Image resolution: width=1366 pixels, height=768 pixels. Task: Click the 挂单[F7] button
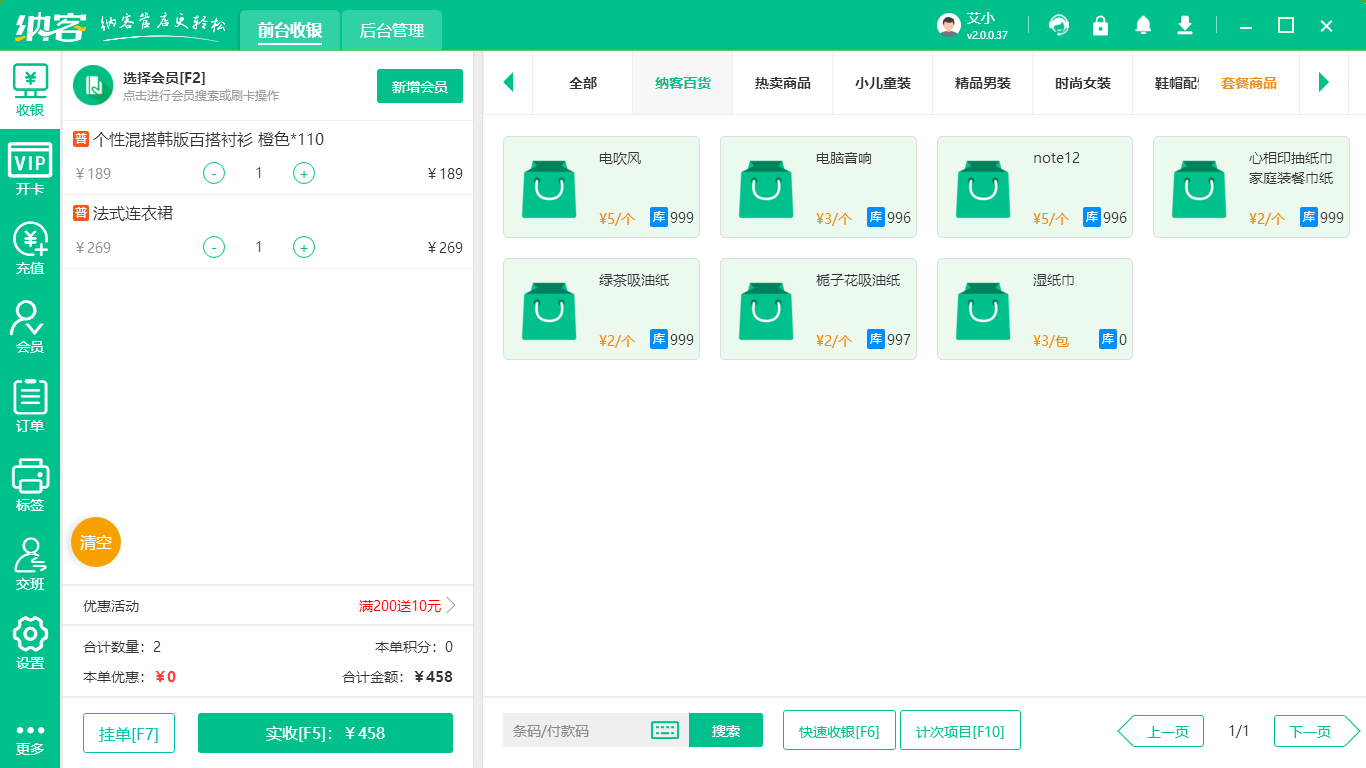(129, 733)
